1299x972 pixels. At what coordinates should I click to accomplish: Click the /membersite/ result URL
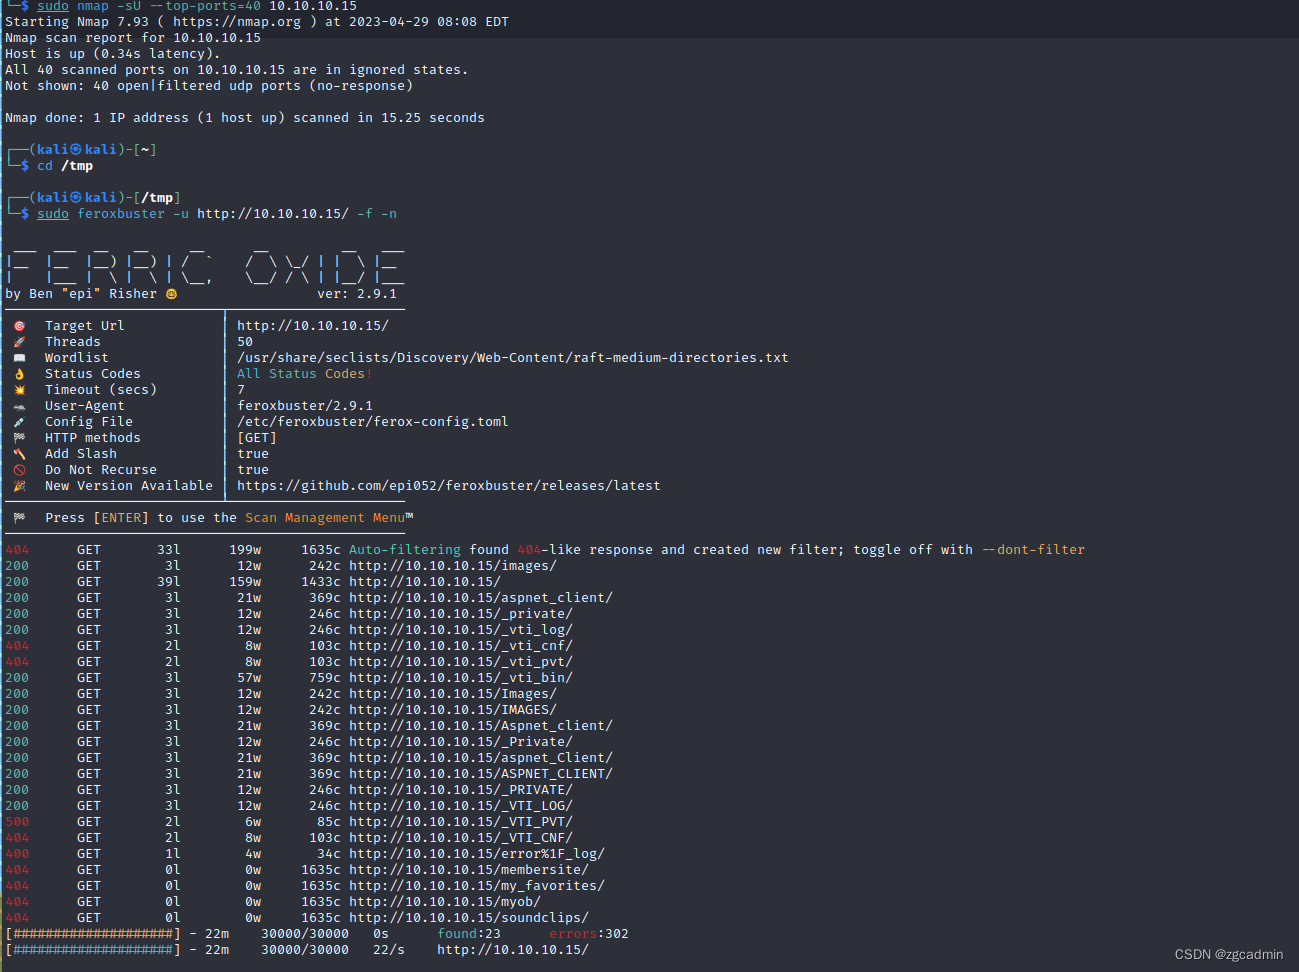click(469, 870)
